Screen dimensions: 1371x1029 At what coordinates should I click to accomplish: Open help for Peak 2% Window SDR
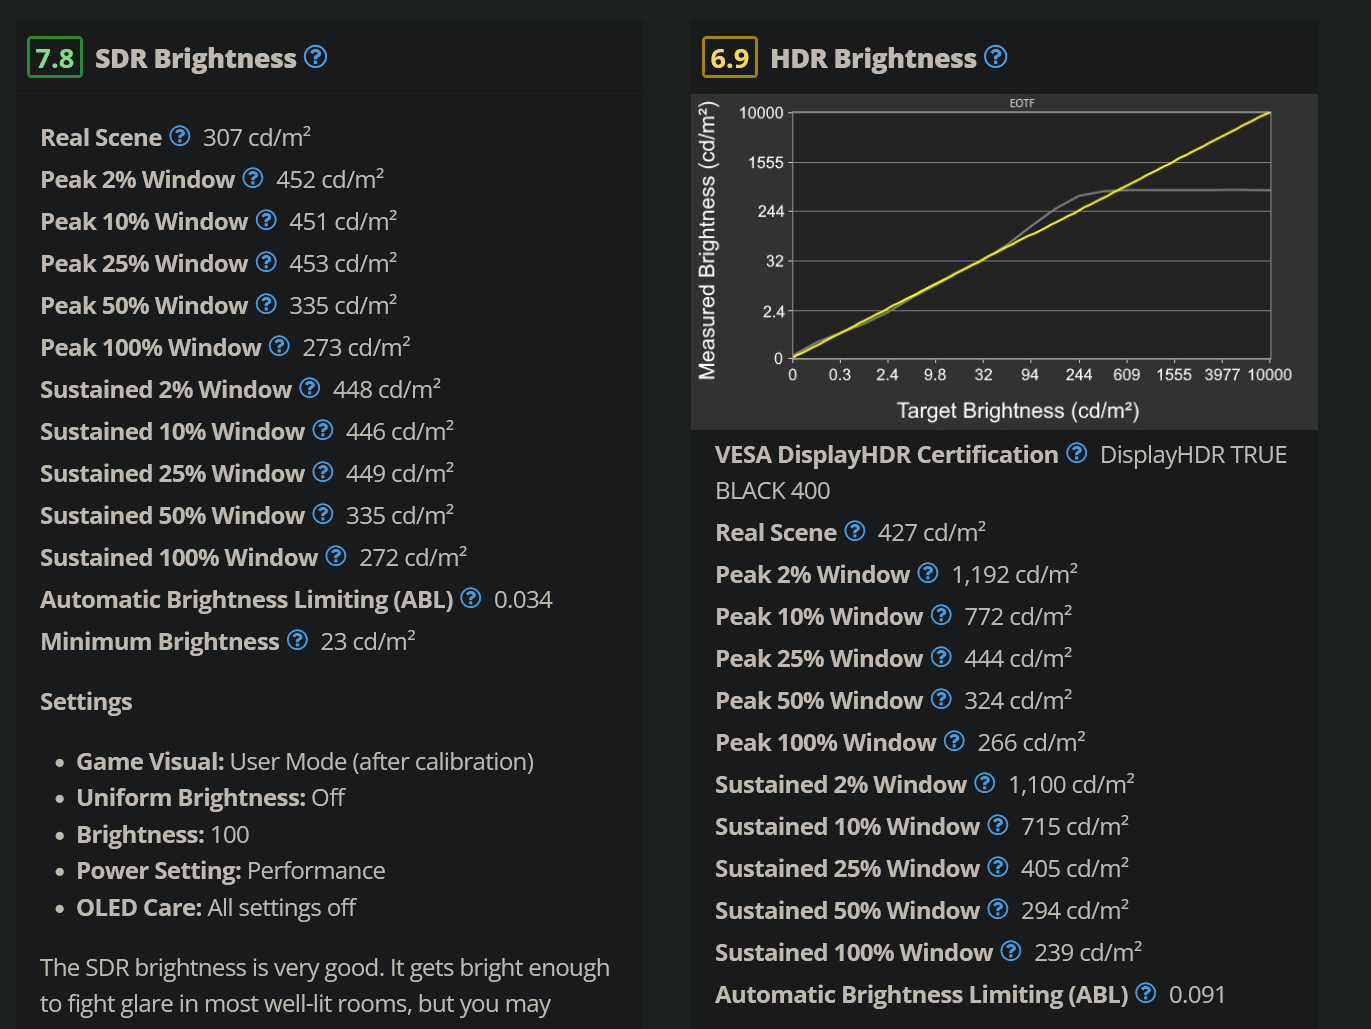(253, 177)
